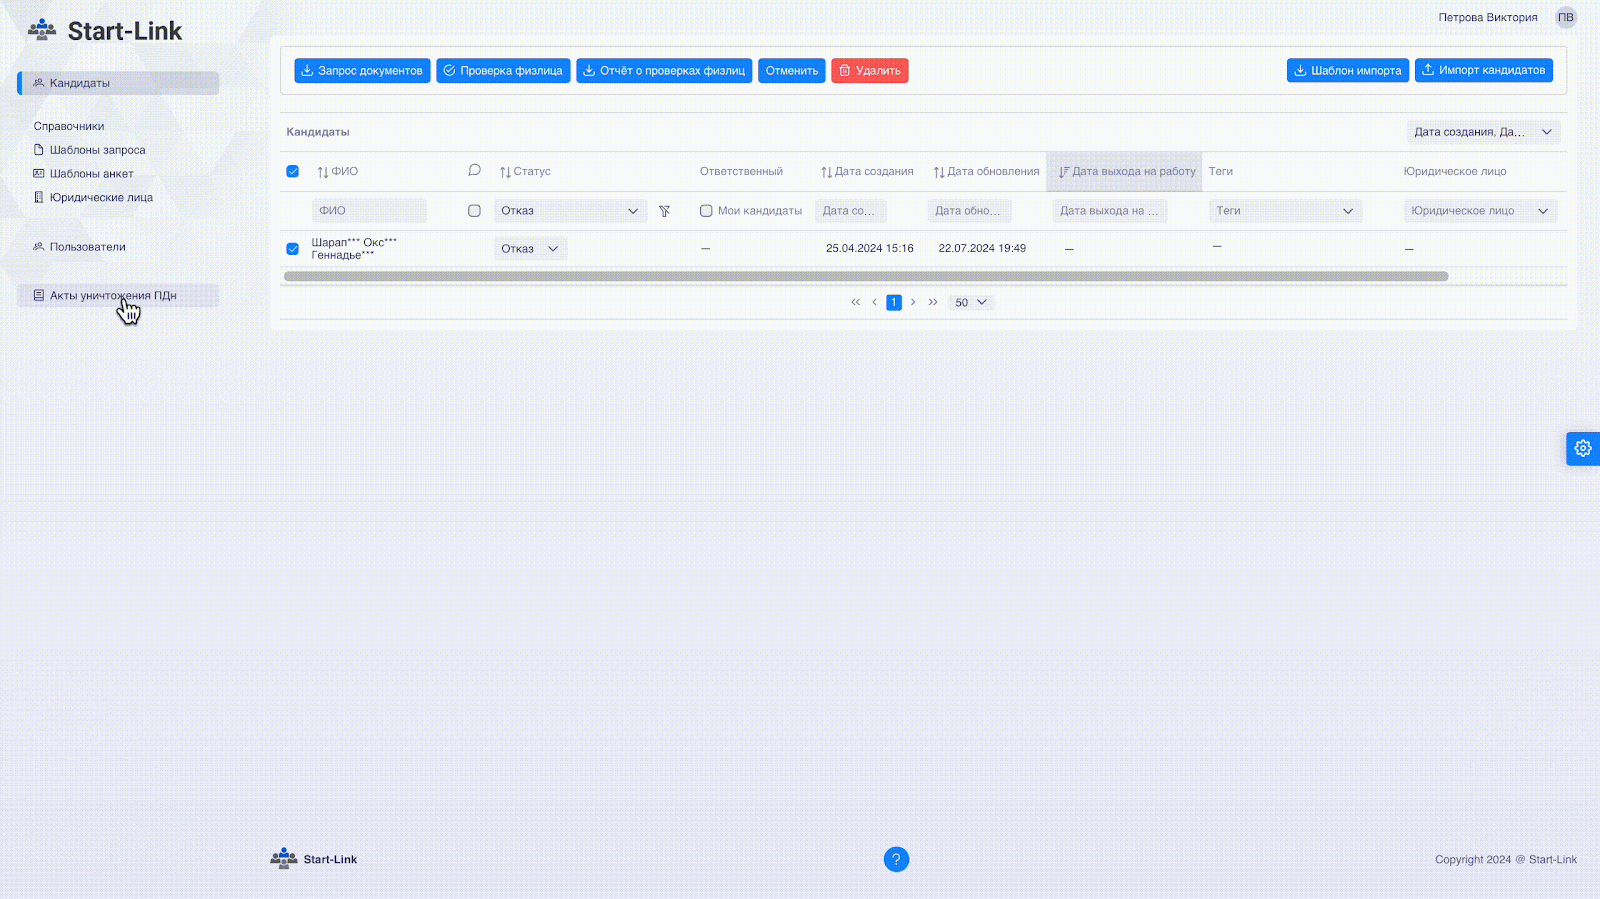Click footer Start-Link logo

314,859
